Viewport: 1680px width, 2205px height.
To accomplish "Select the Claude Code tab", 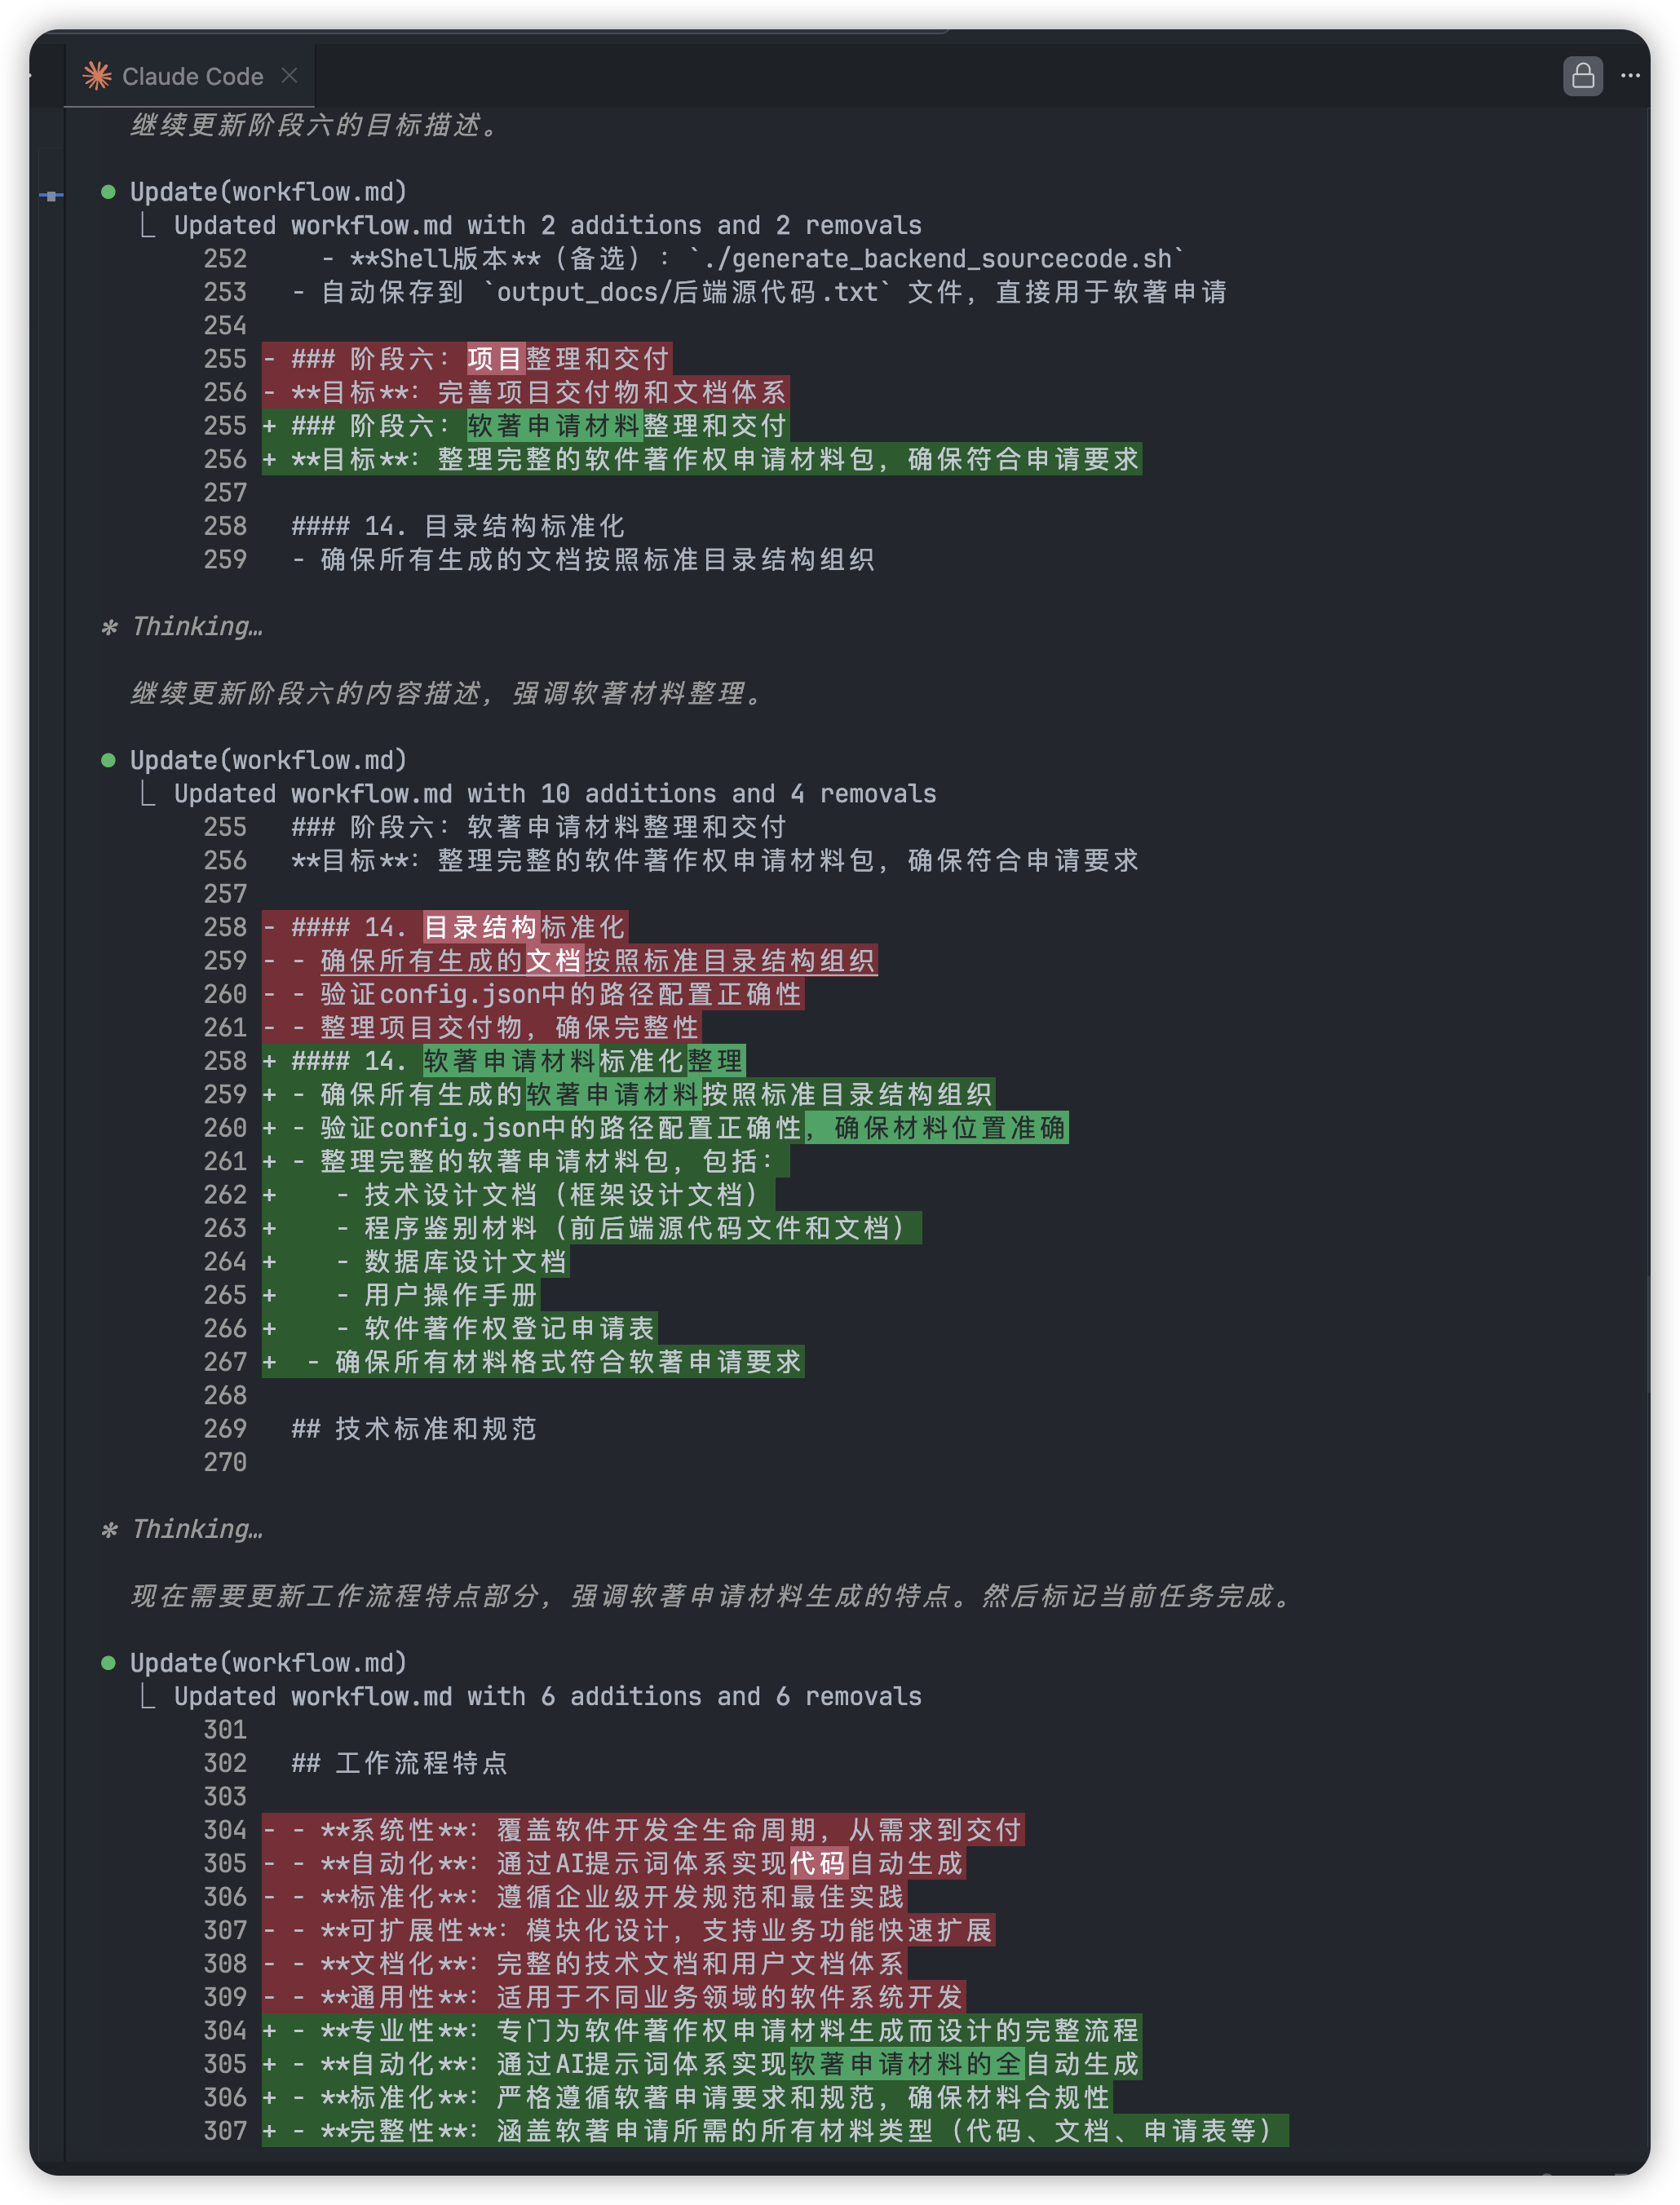I will pyautogui.click(x=191, y=77).
